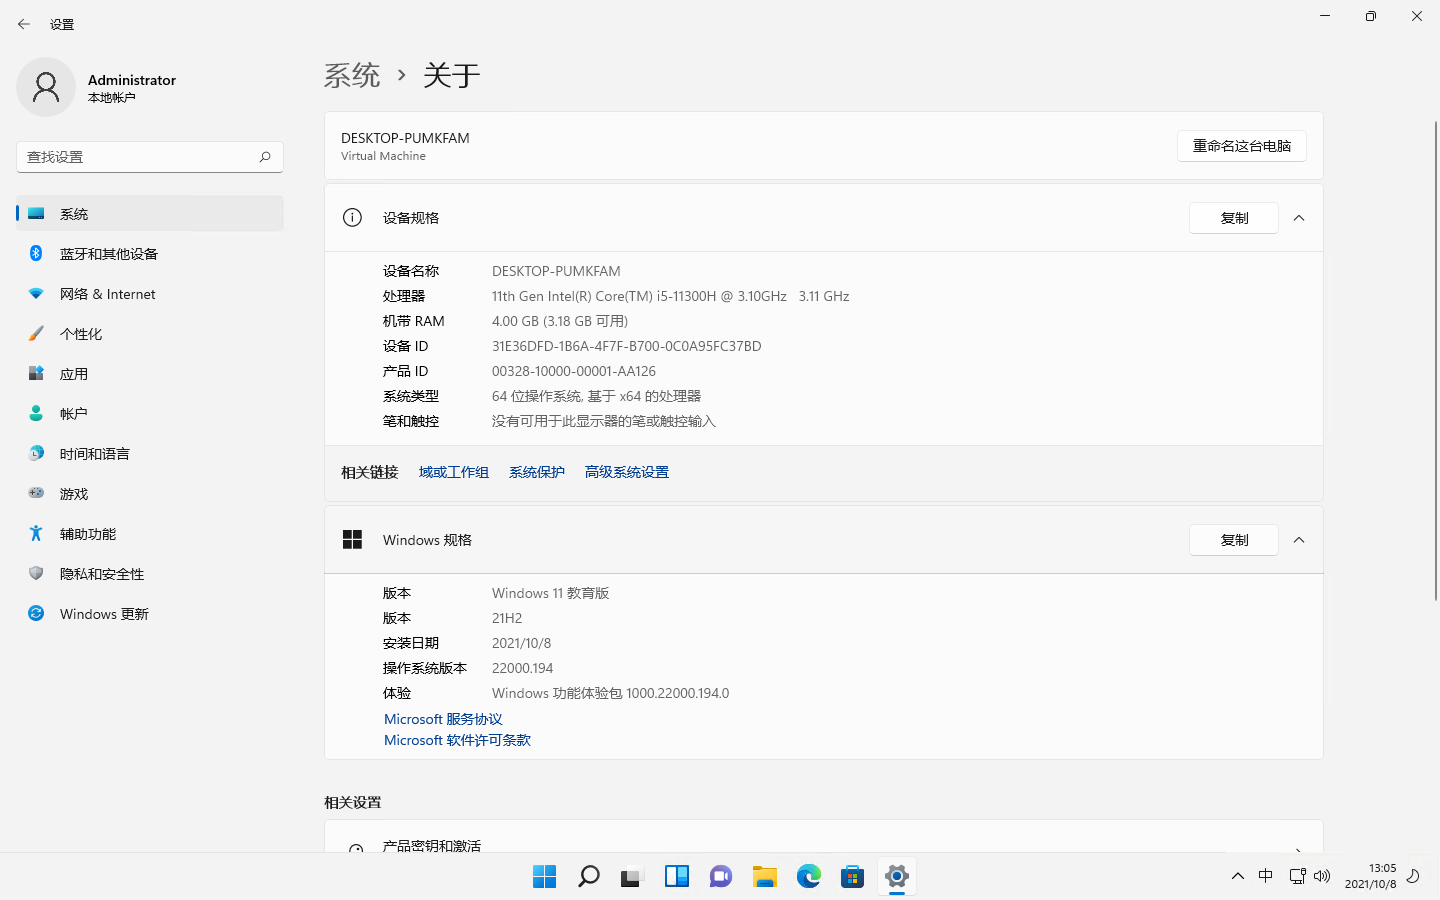Click the RAM value 4.00 GB (3.18 GB 可用)
This screenshot has height=900, width=1440.
(x=560, y=321)
